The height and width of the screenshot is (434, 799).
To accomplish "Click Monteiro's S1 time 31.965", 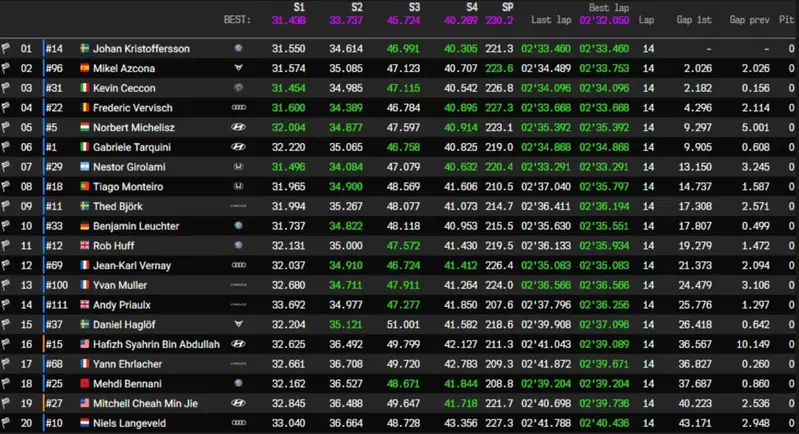I will (288, 186).
